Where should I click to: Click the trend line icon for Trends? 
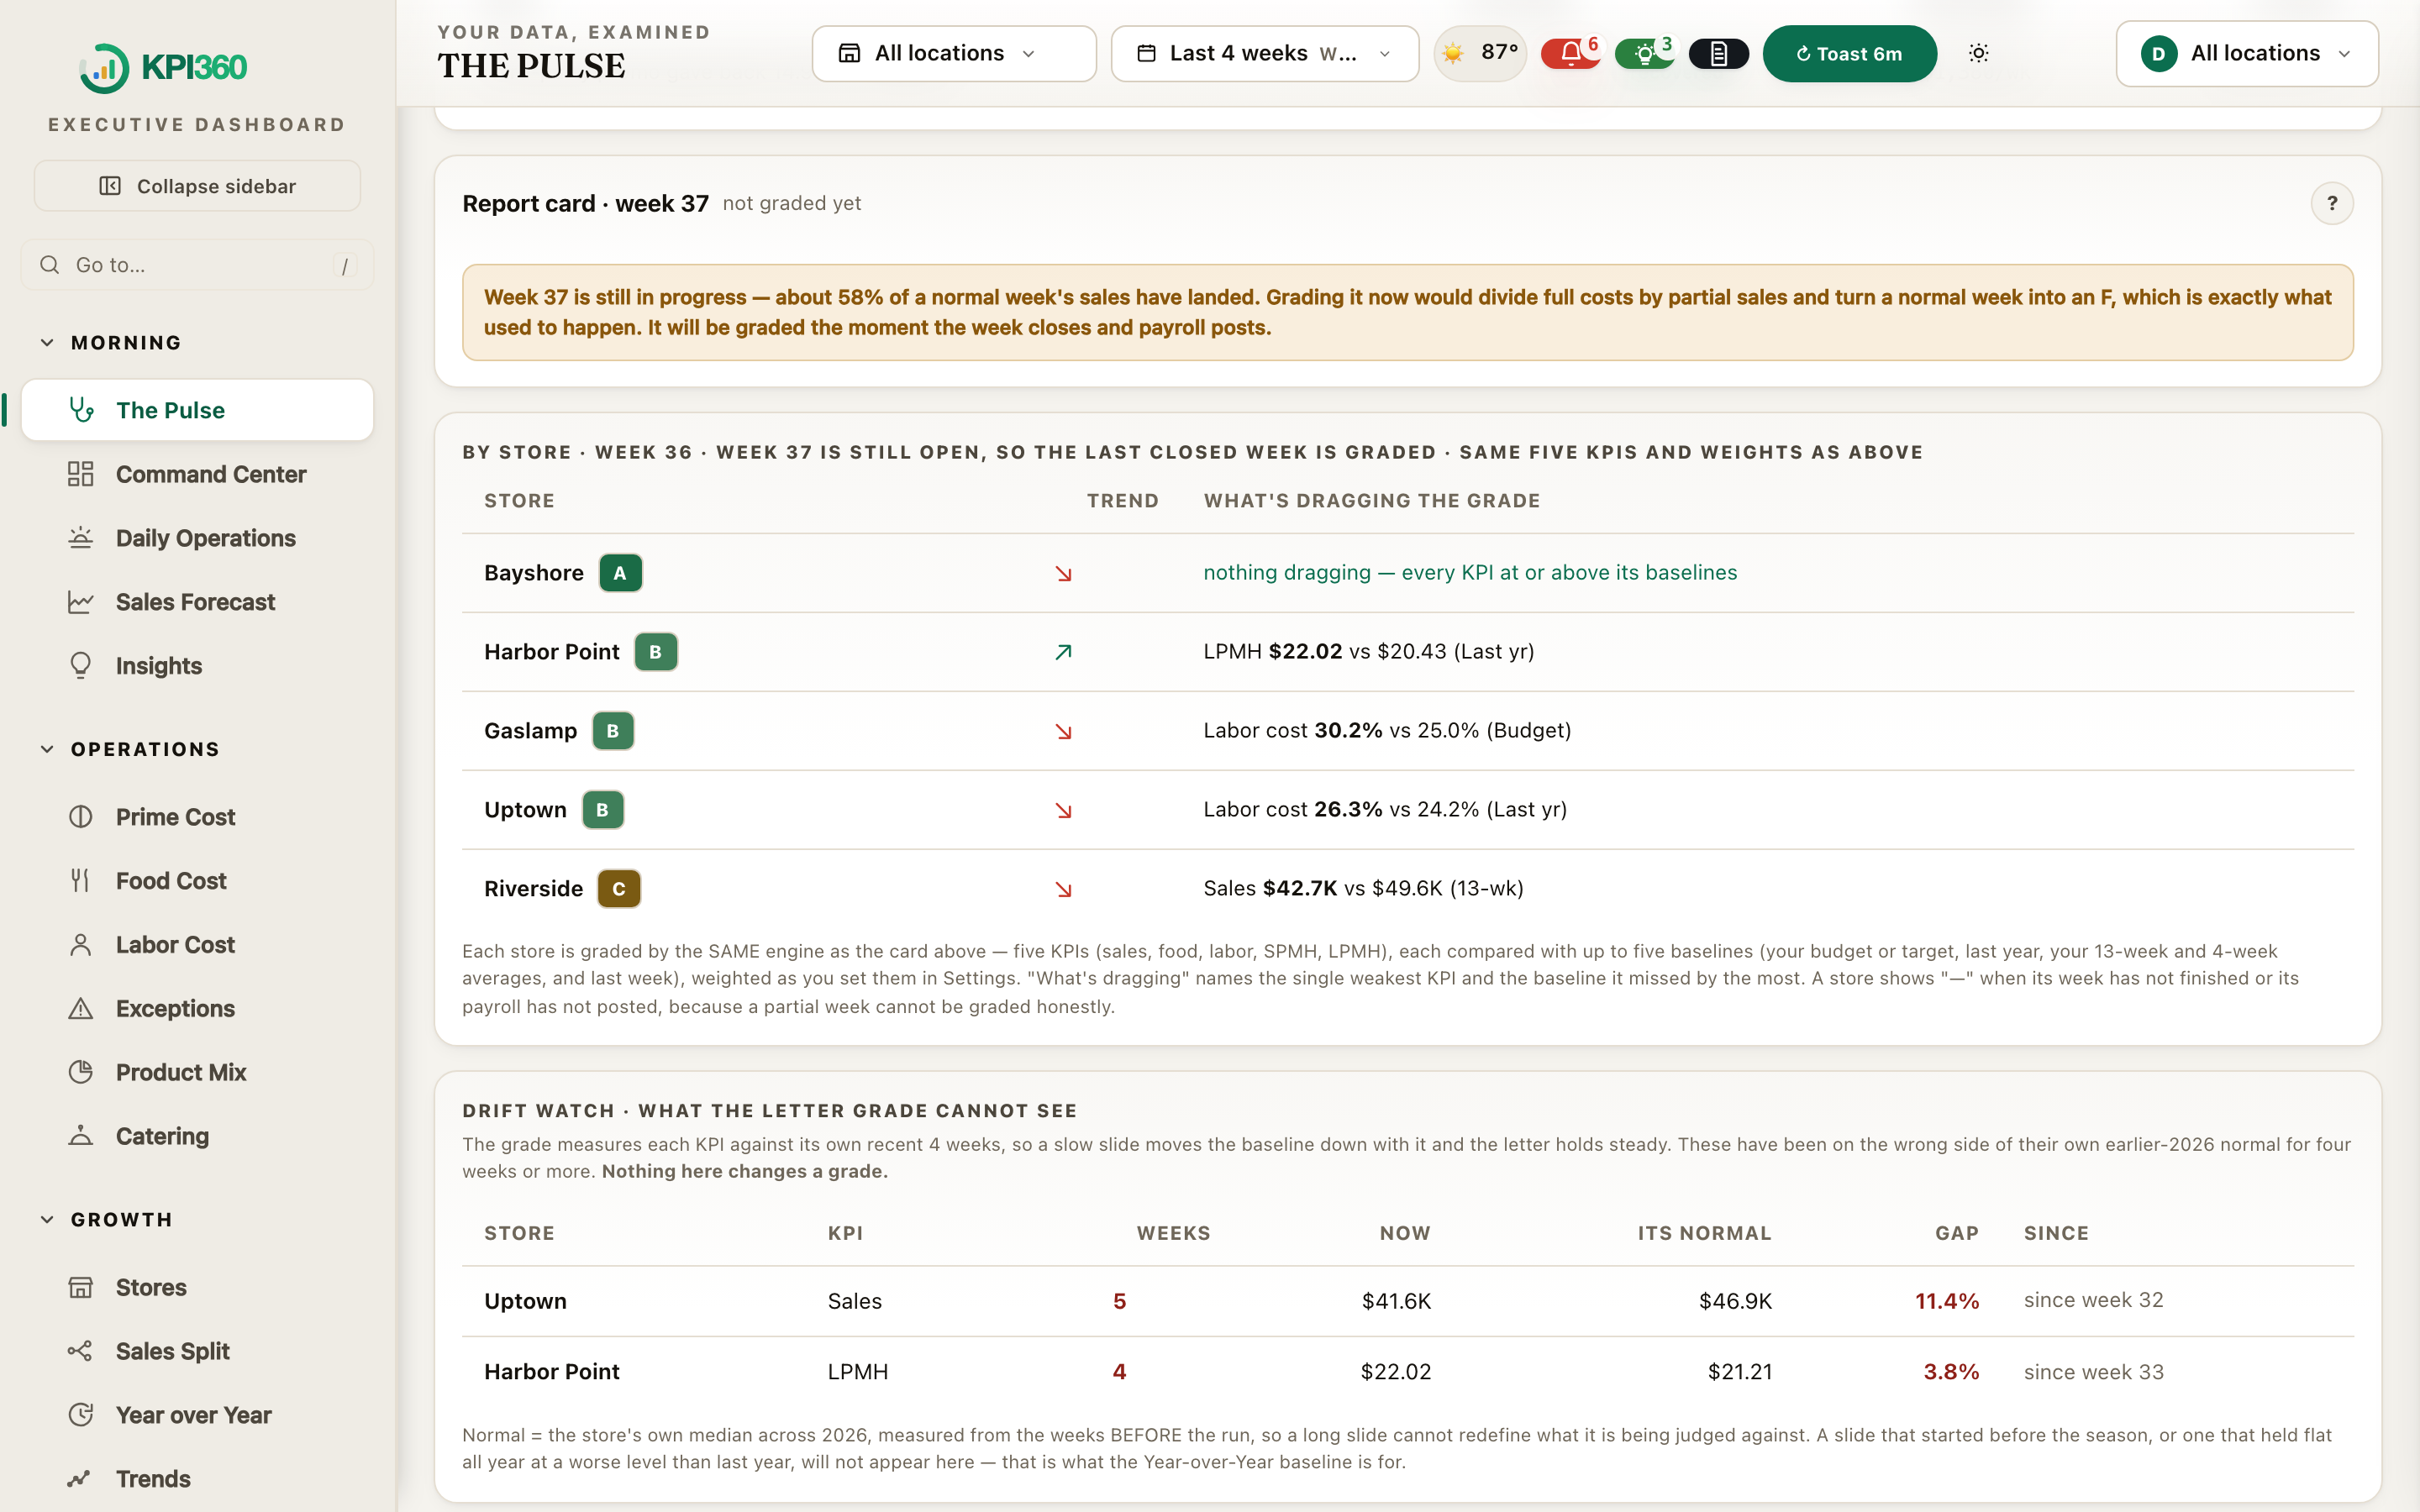pos(81,1479)
